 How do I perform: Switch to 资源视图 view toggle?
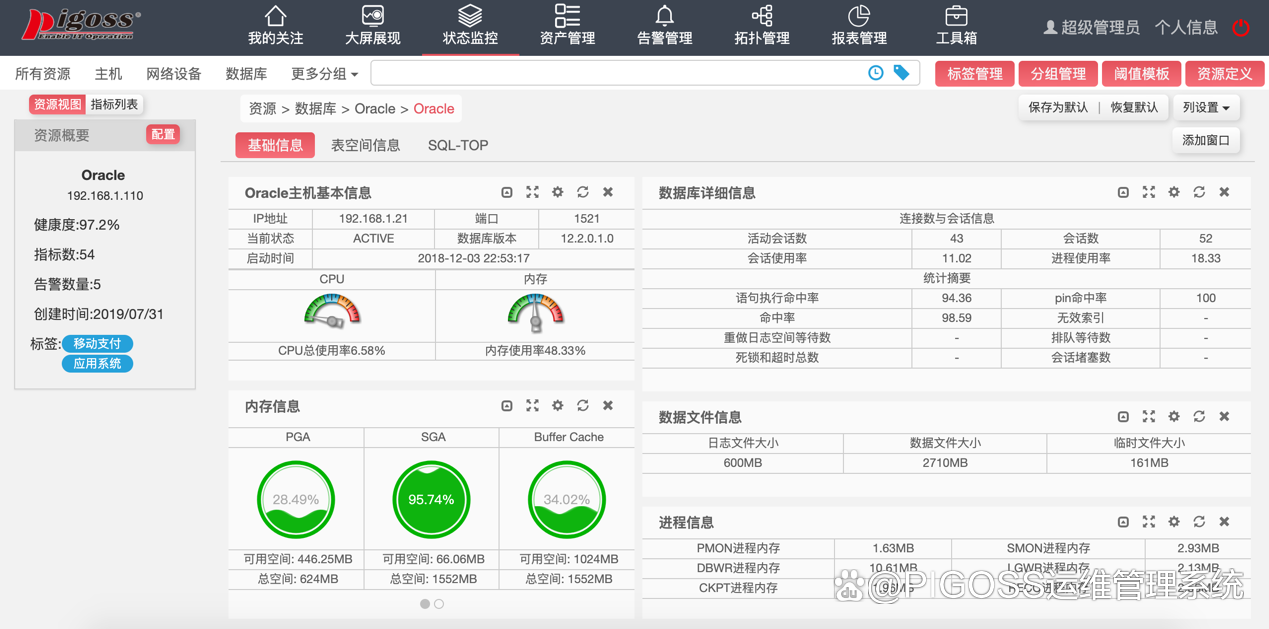tap(57, 104)
